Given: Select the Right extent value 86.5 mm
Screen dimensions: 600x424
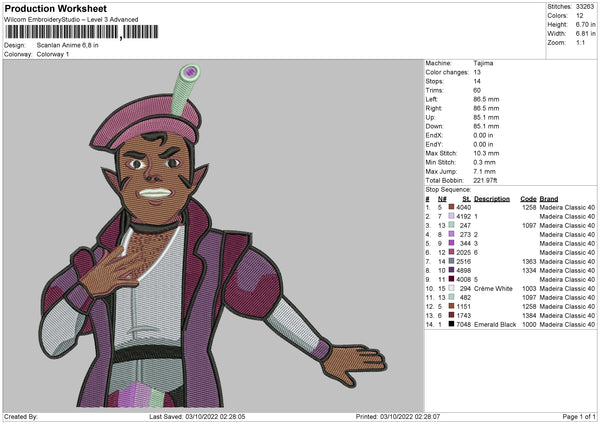Looking at the screenshot, I should (x=486, y=108).
